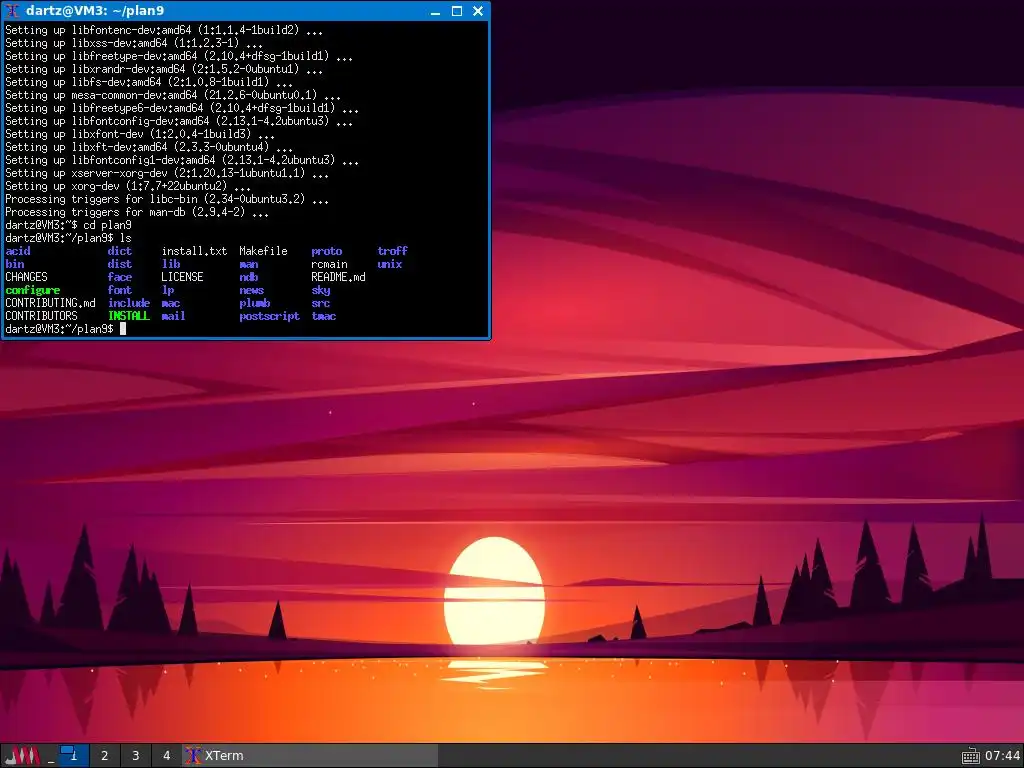
Task: Click the 'sky' directory name
Action: (321, 290)
